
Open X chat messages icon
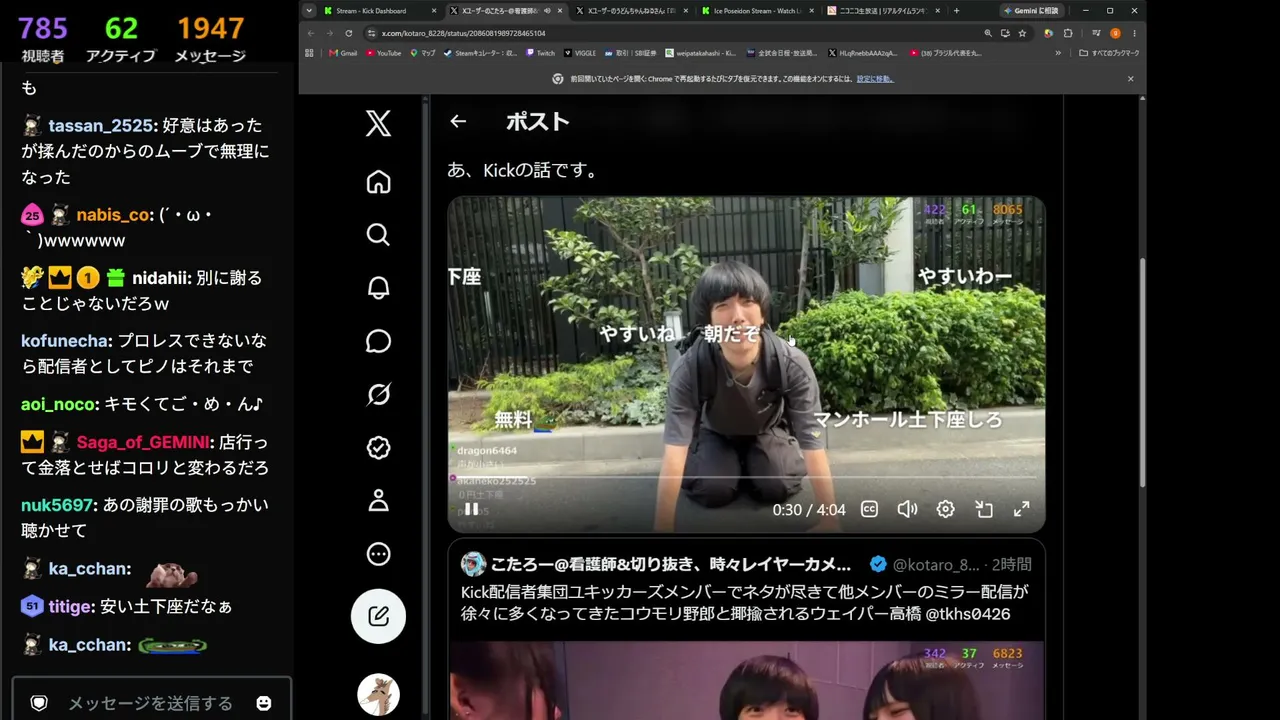(x=378, y=341)
